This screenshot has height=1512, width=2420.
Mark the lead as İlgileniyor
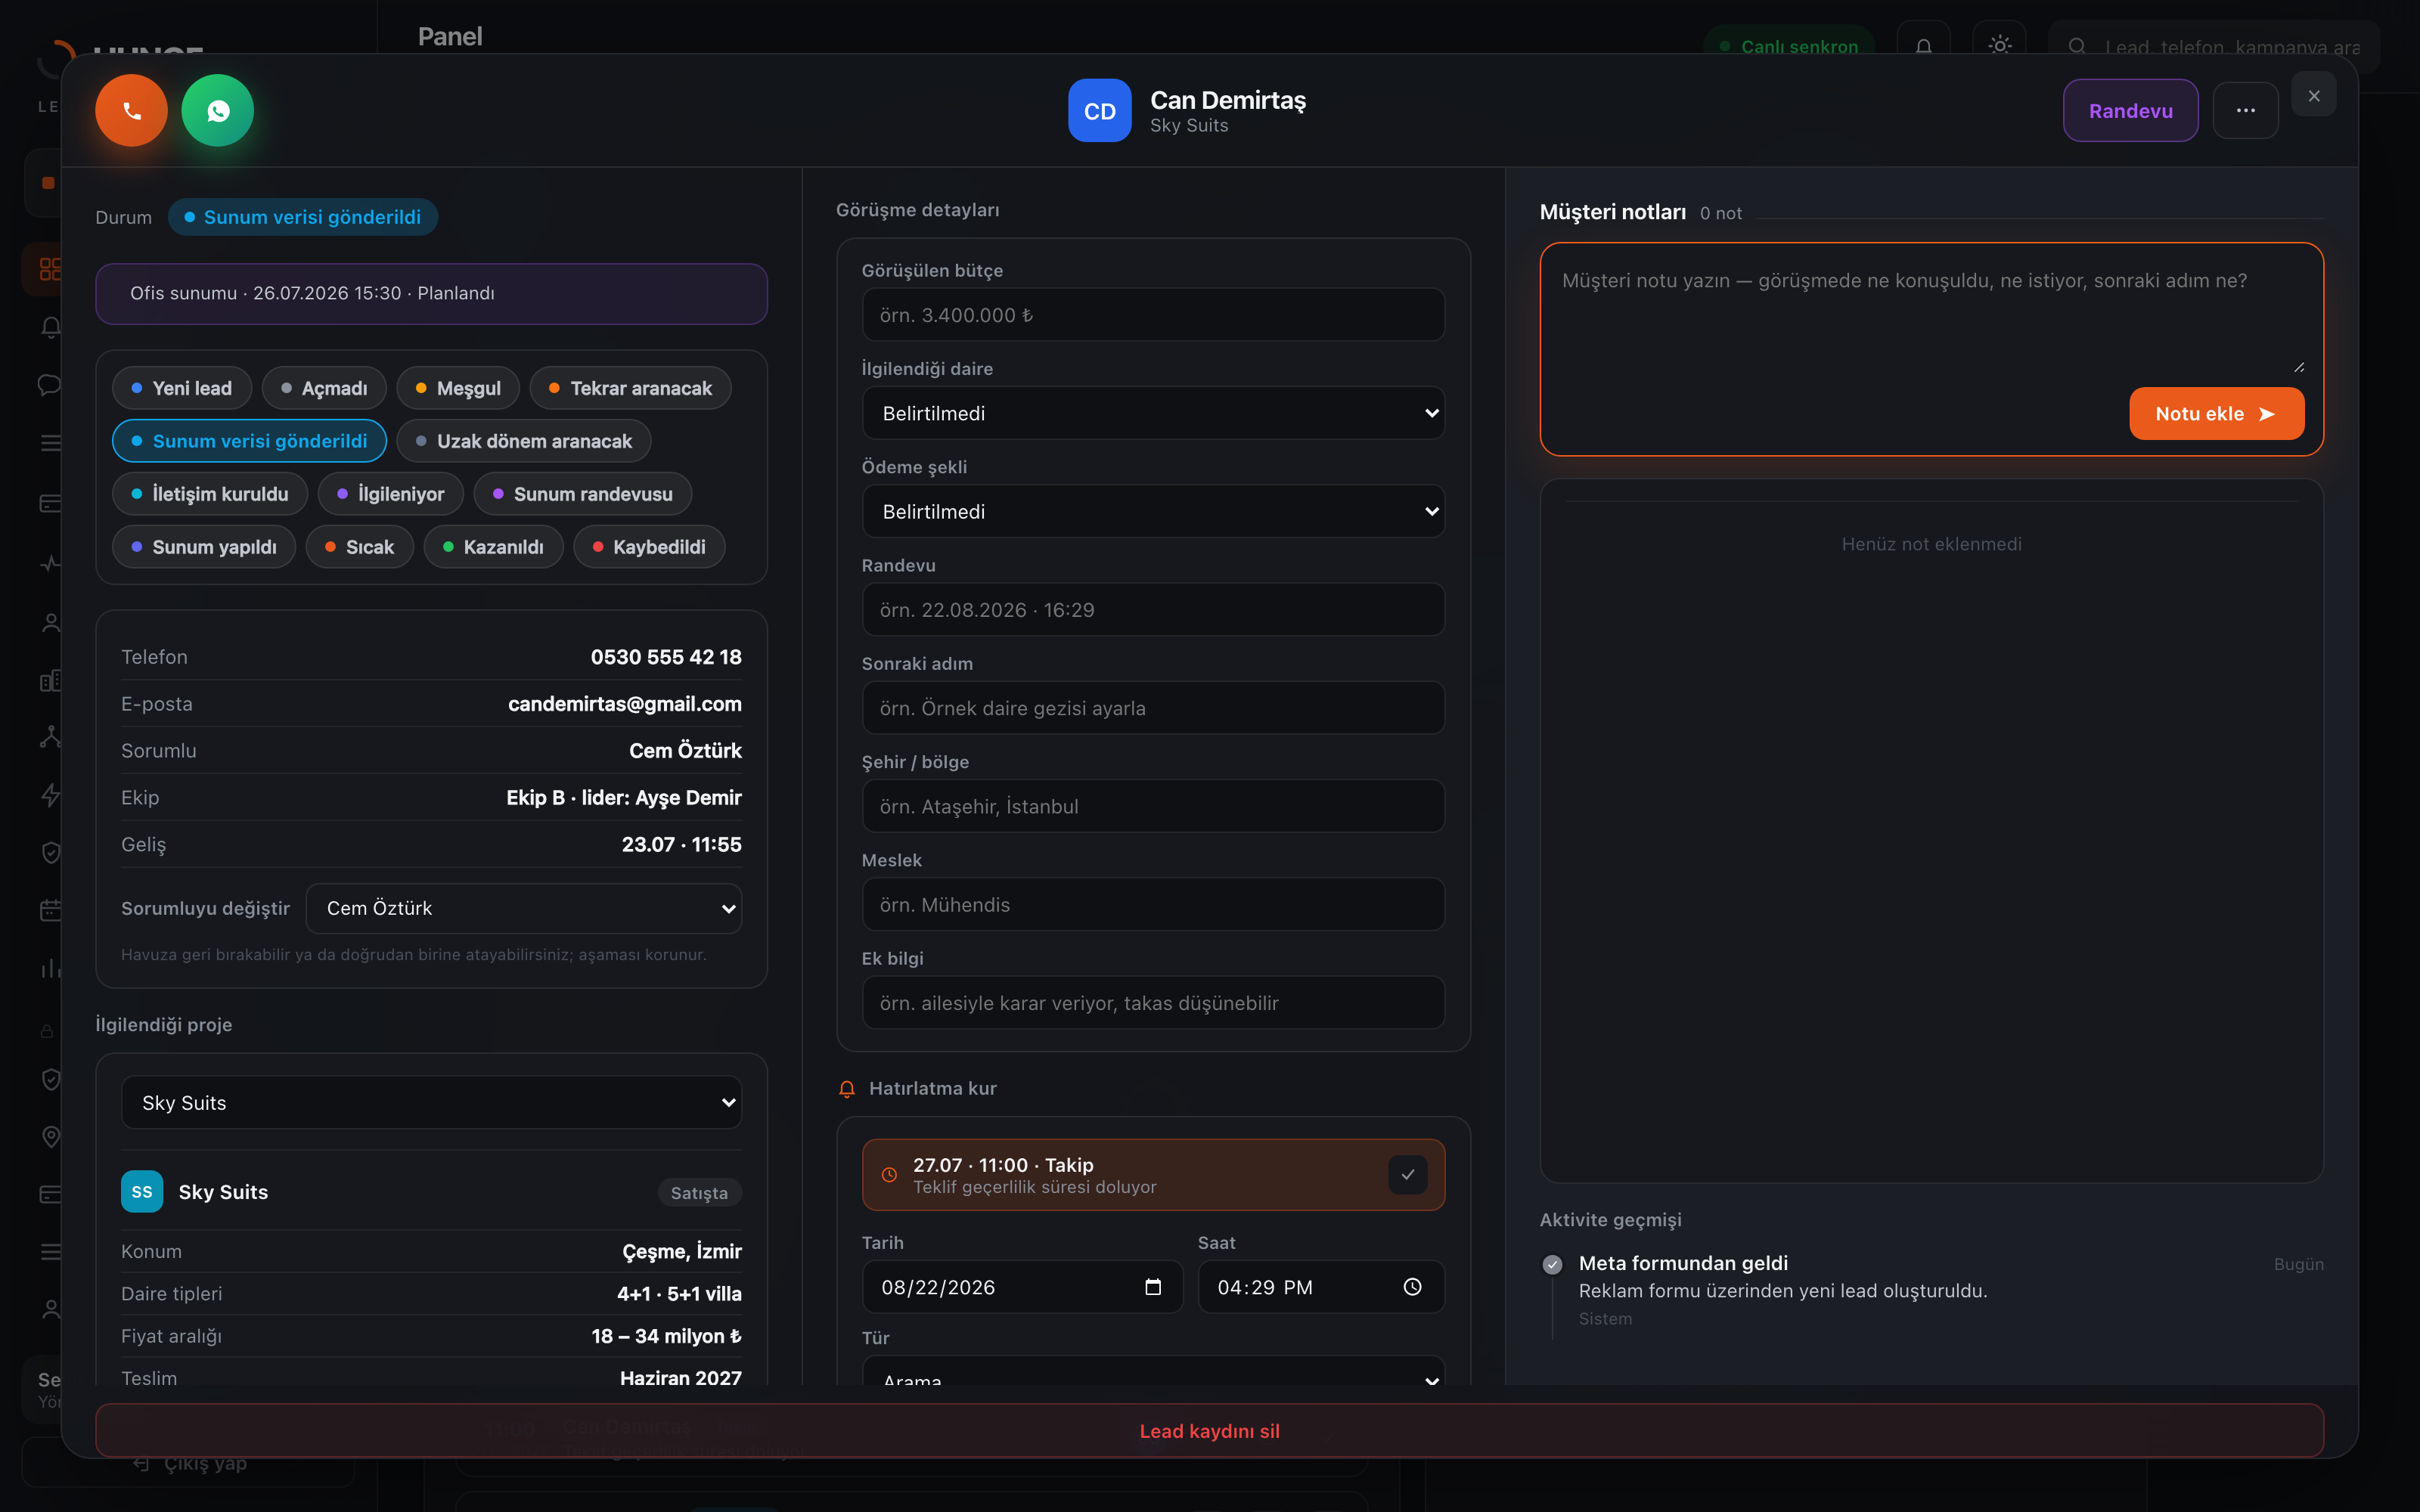(390, 494)
